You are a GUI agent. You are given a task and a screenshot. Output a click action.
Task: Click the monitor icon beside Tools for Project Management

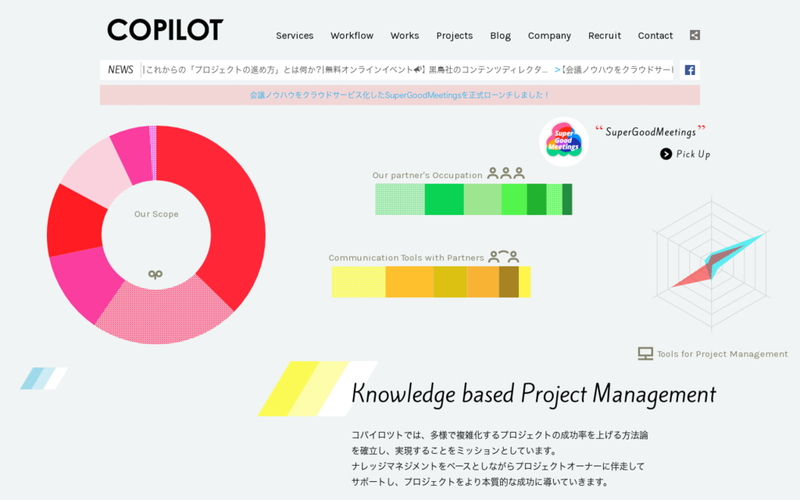(645, 354)
